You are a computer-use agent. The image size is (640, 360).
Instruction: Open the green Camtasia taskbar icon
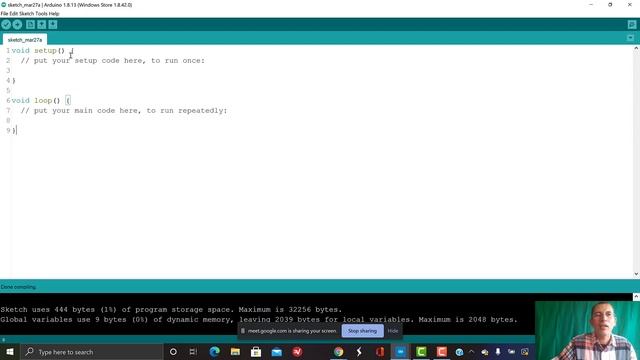pyautogui.click(x=421, y=352)
